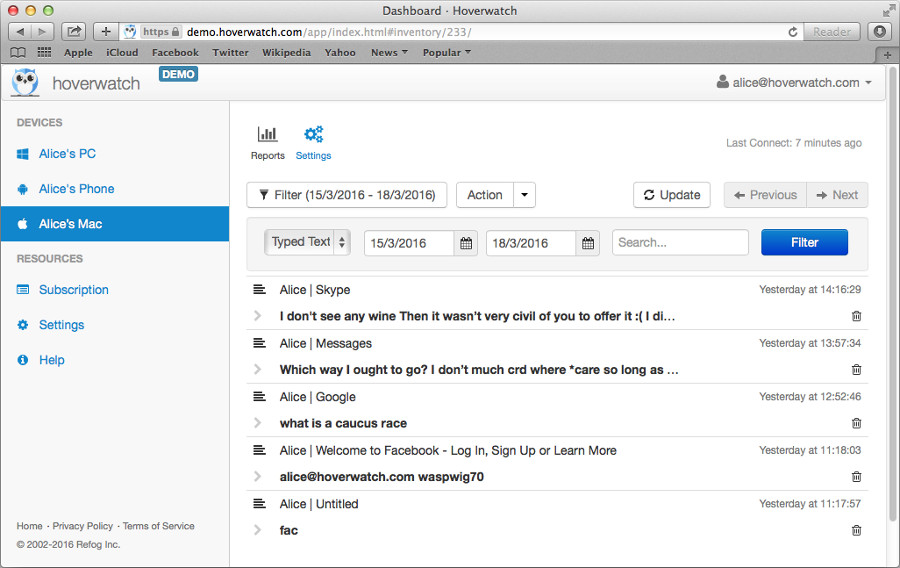Open calendar picker for end date 18/3/2016
This screenshot has width=900, height=568.
588,243
